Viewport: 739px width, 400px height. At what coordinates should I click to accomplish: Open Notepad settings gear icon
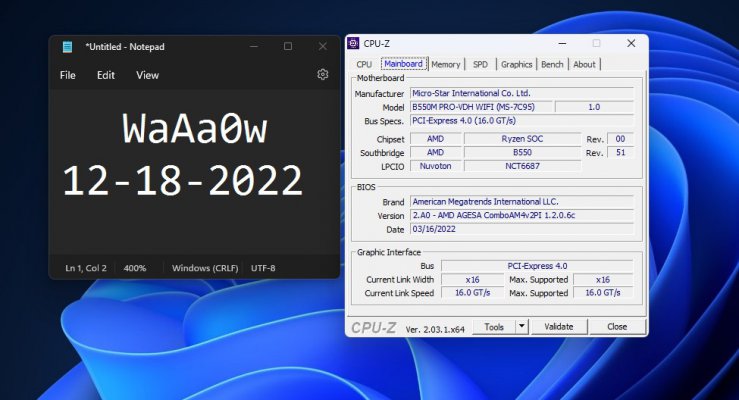pyautogui.click(x=322, y=74)
